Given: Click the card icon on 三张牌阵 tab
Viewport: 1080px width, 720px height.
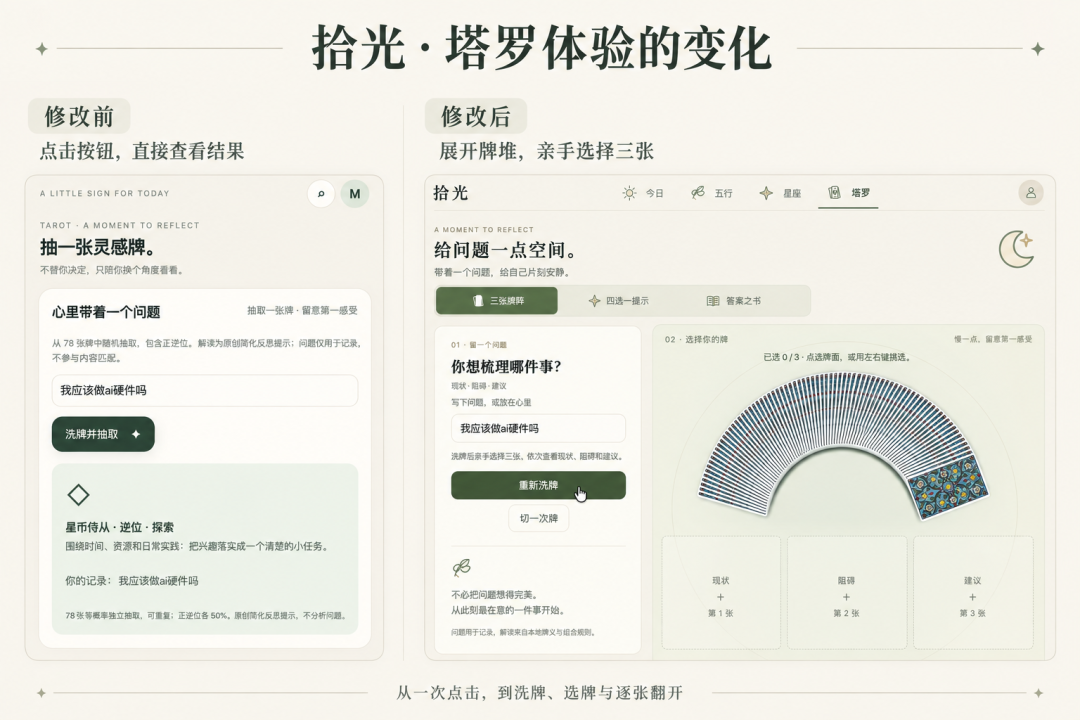Looking at the screenshot, I should [x=478, y=300].
